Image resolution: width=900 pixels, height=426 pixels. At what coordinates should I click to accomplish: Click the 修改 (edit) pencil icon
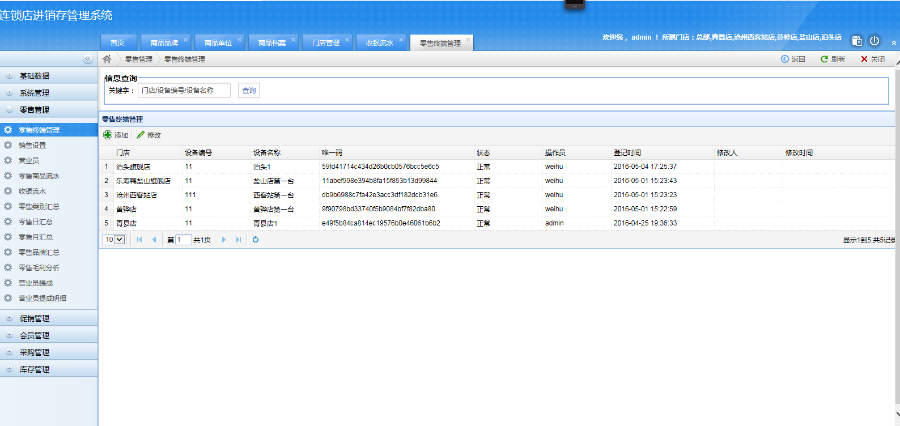(141, 134)
